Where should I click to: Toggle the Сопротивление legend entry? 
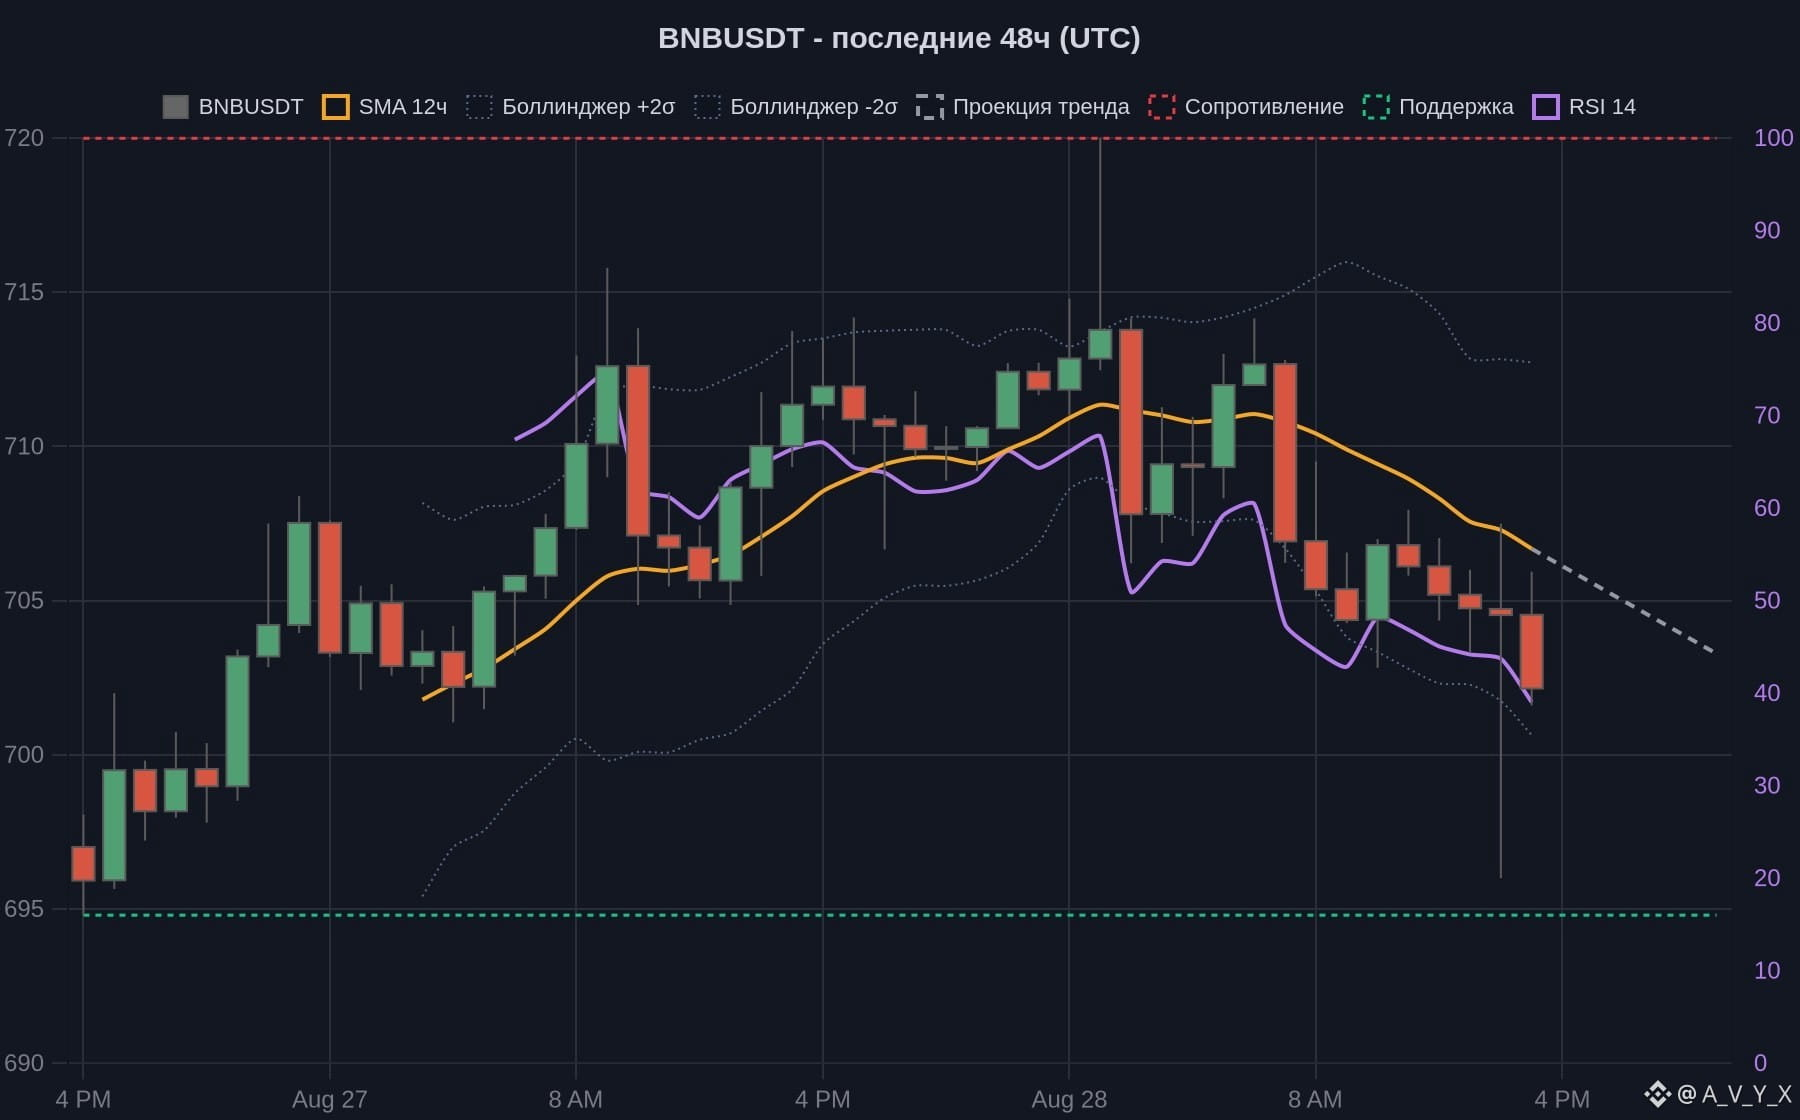coord(1246,107)
